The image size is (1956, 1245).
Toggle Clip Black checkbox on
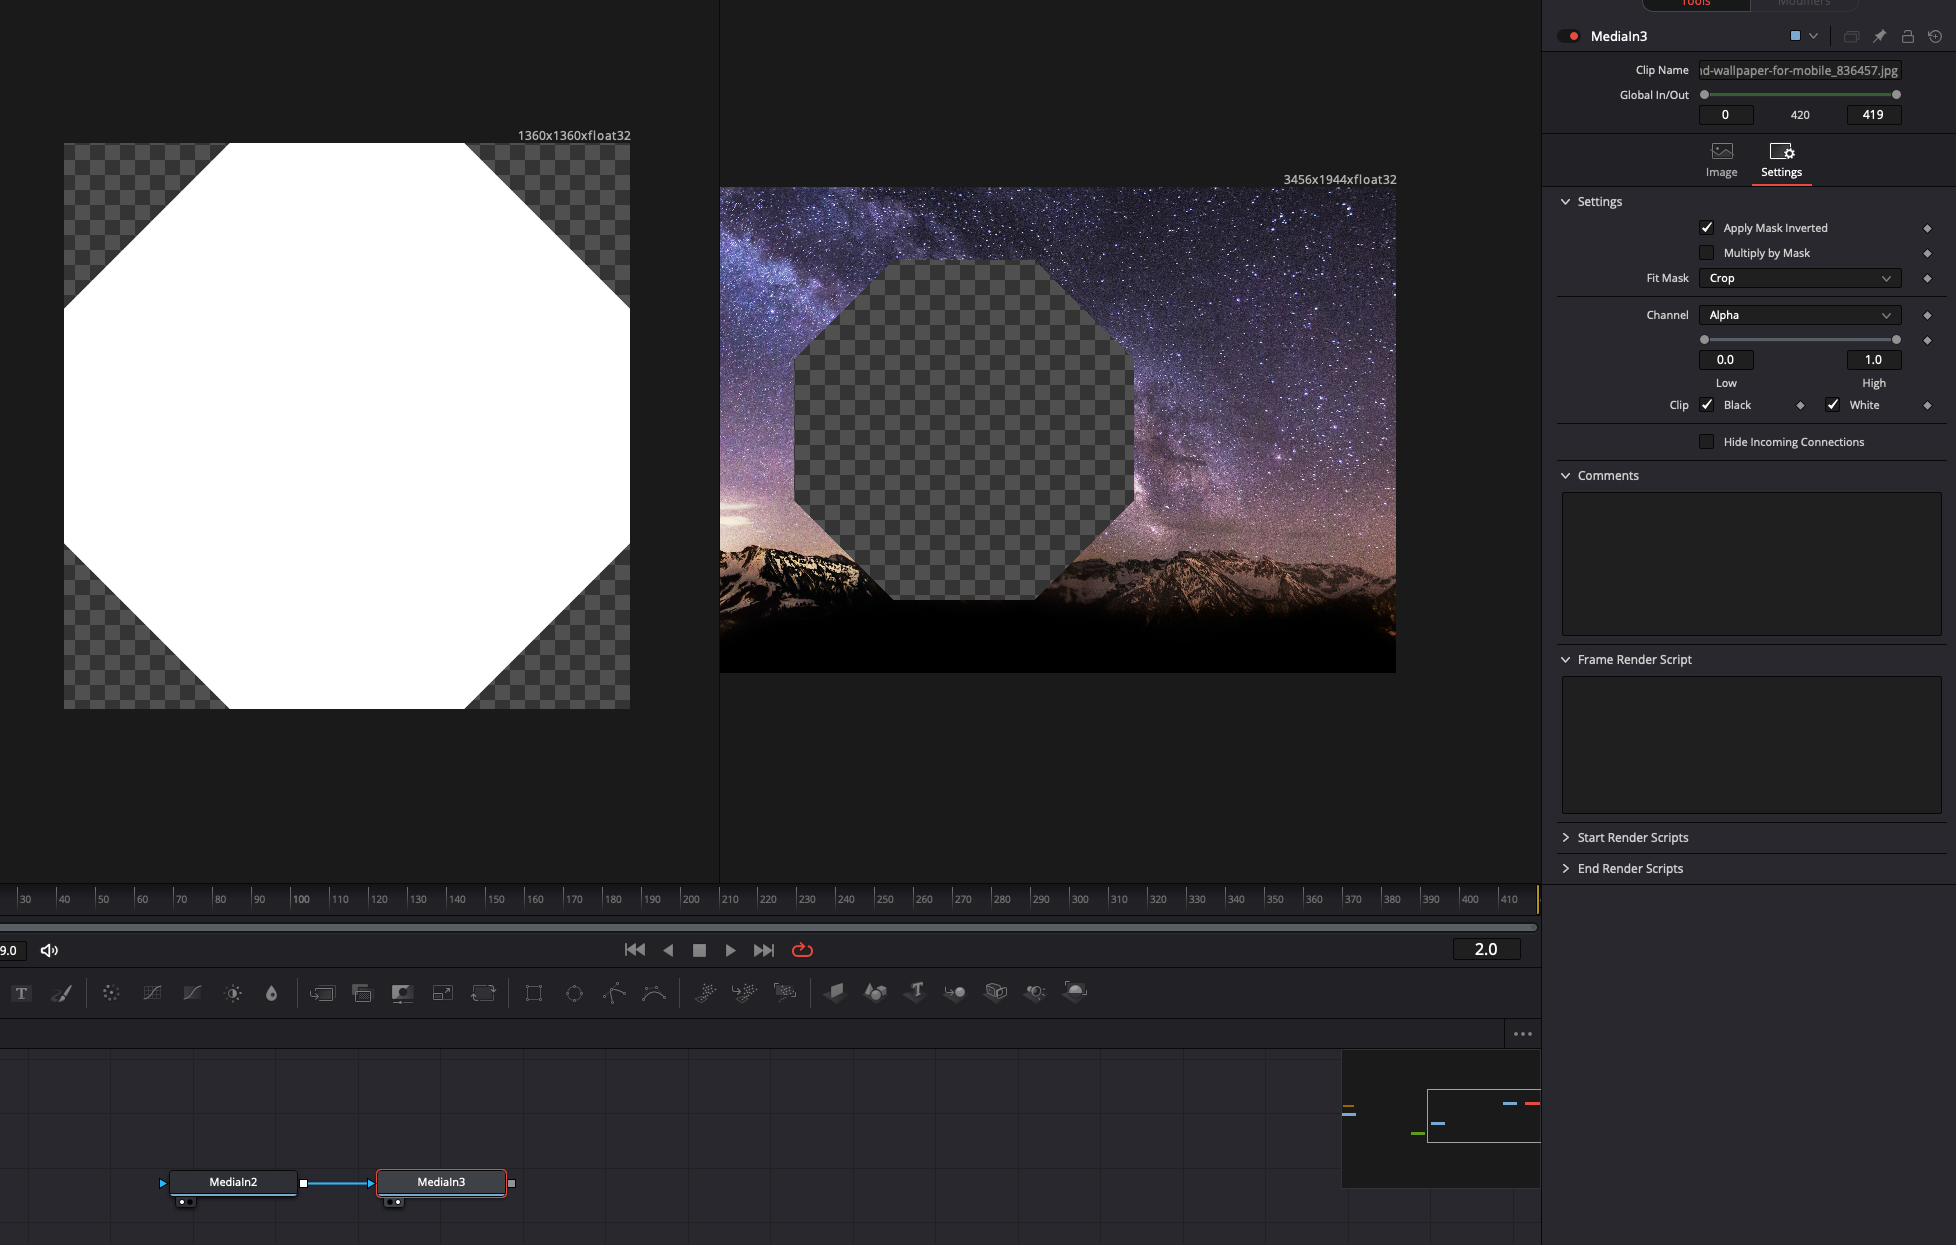(x=1707, y=405)
